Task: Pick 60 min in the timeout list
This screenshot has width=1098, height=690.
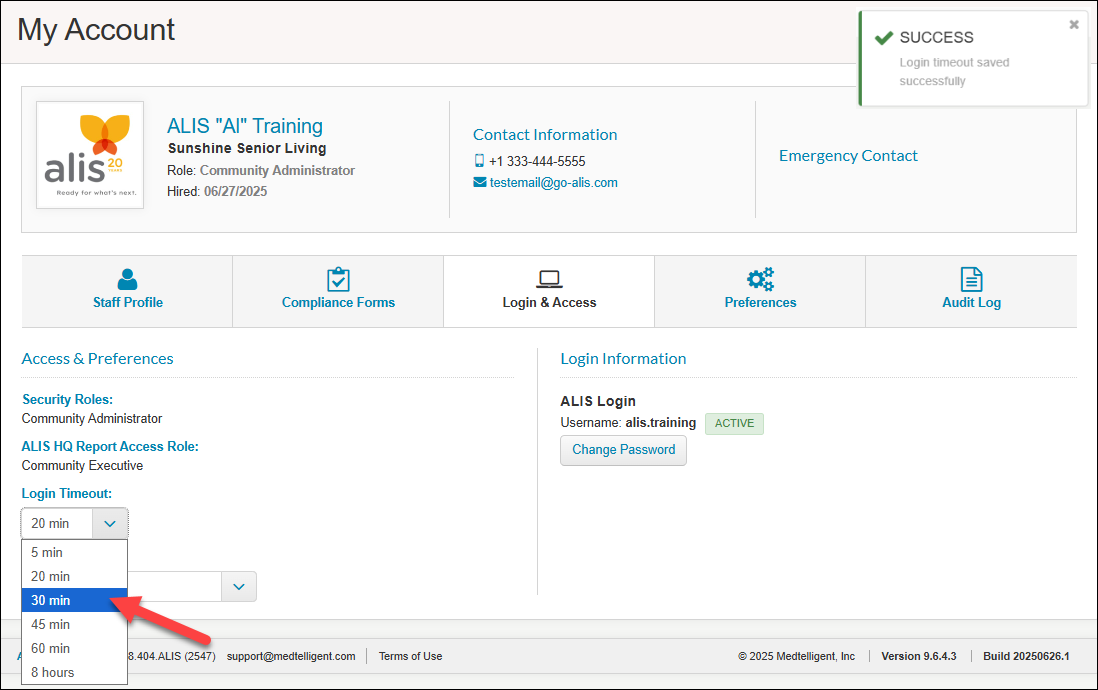Action: coord(74,648)
